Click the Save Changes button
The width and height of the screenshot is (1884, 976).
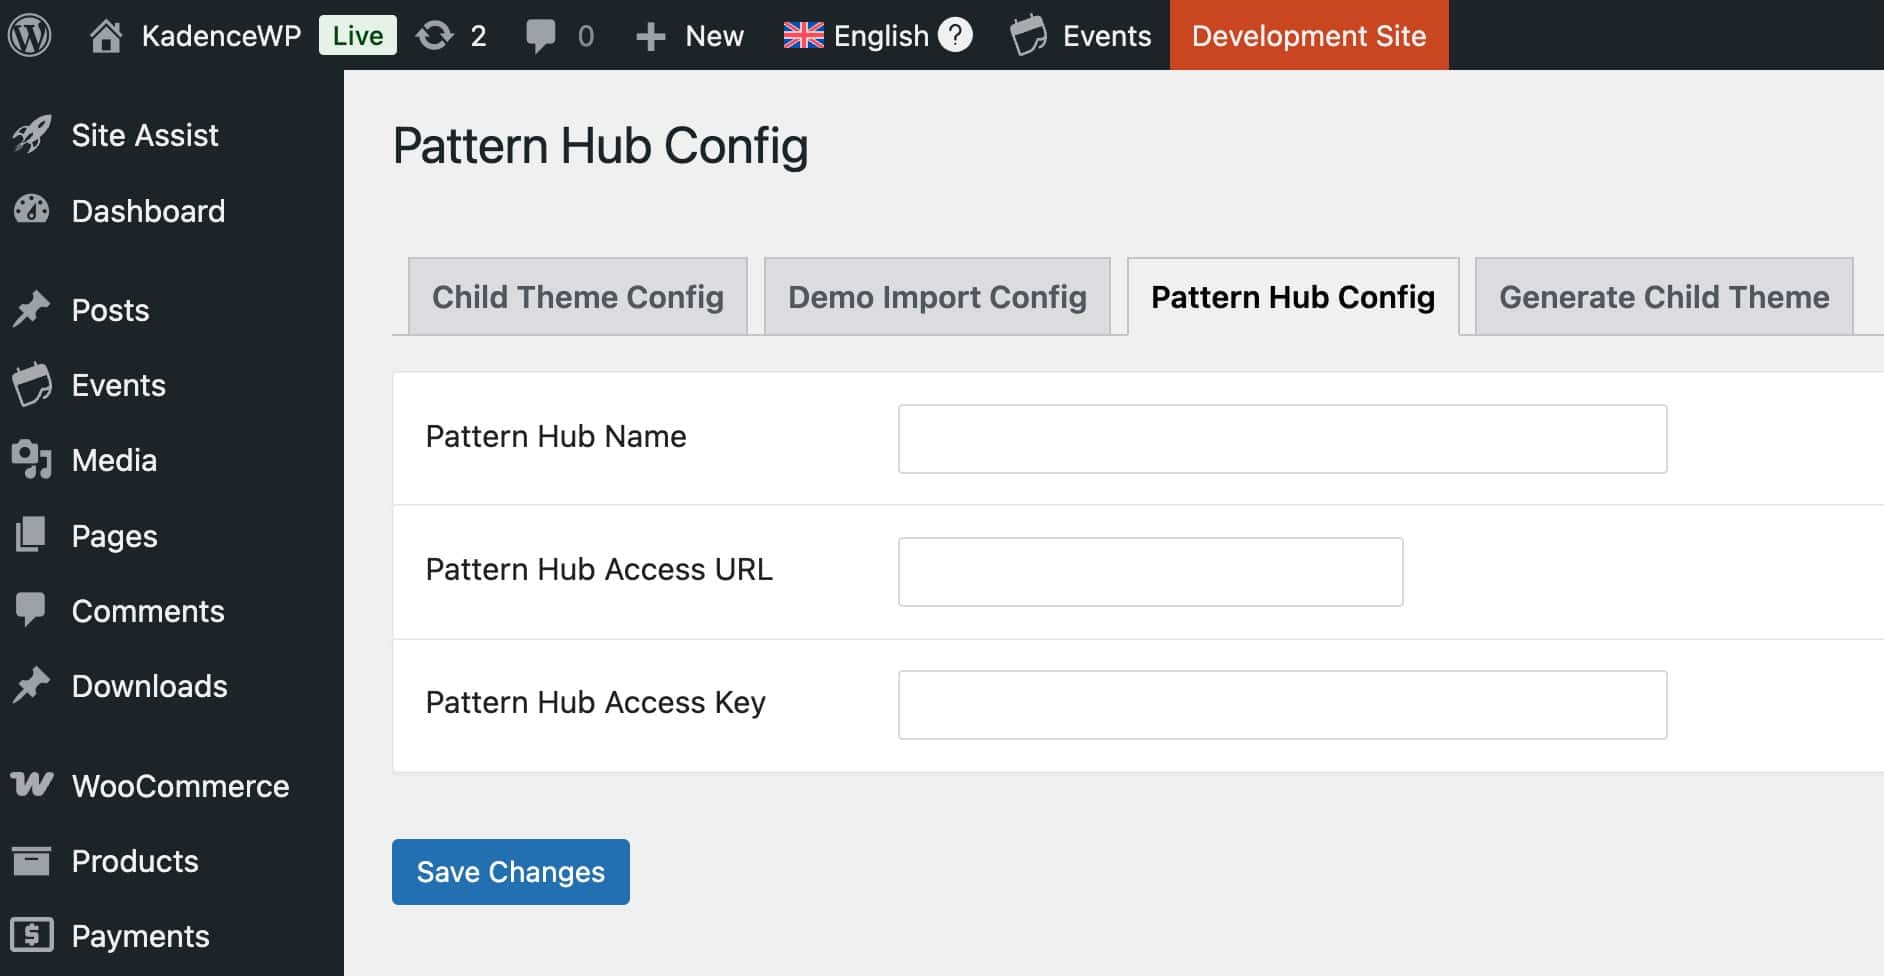[x=510, y=871]
